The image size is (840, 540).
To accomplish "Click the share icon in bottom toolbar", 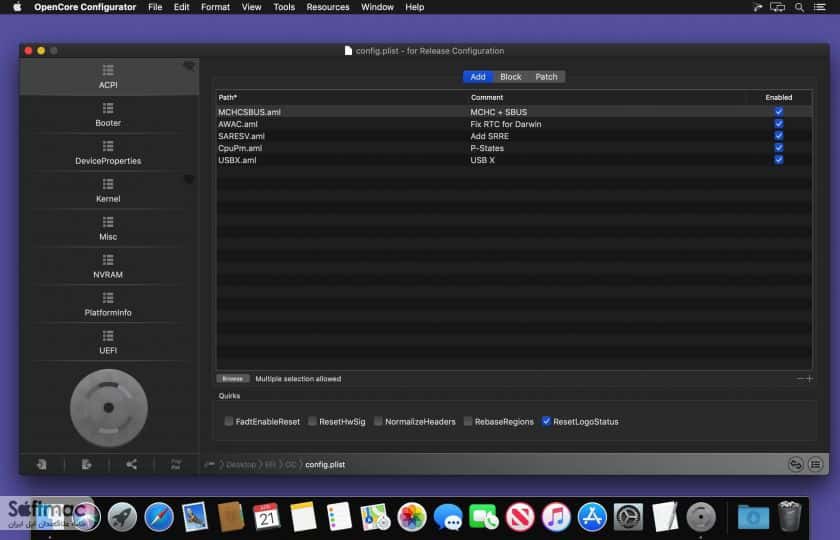I will (131, 464).
